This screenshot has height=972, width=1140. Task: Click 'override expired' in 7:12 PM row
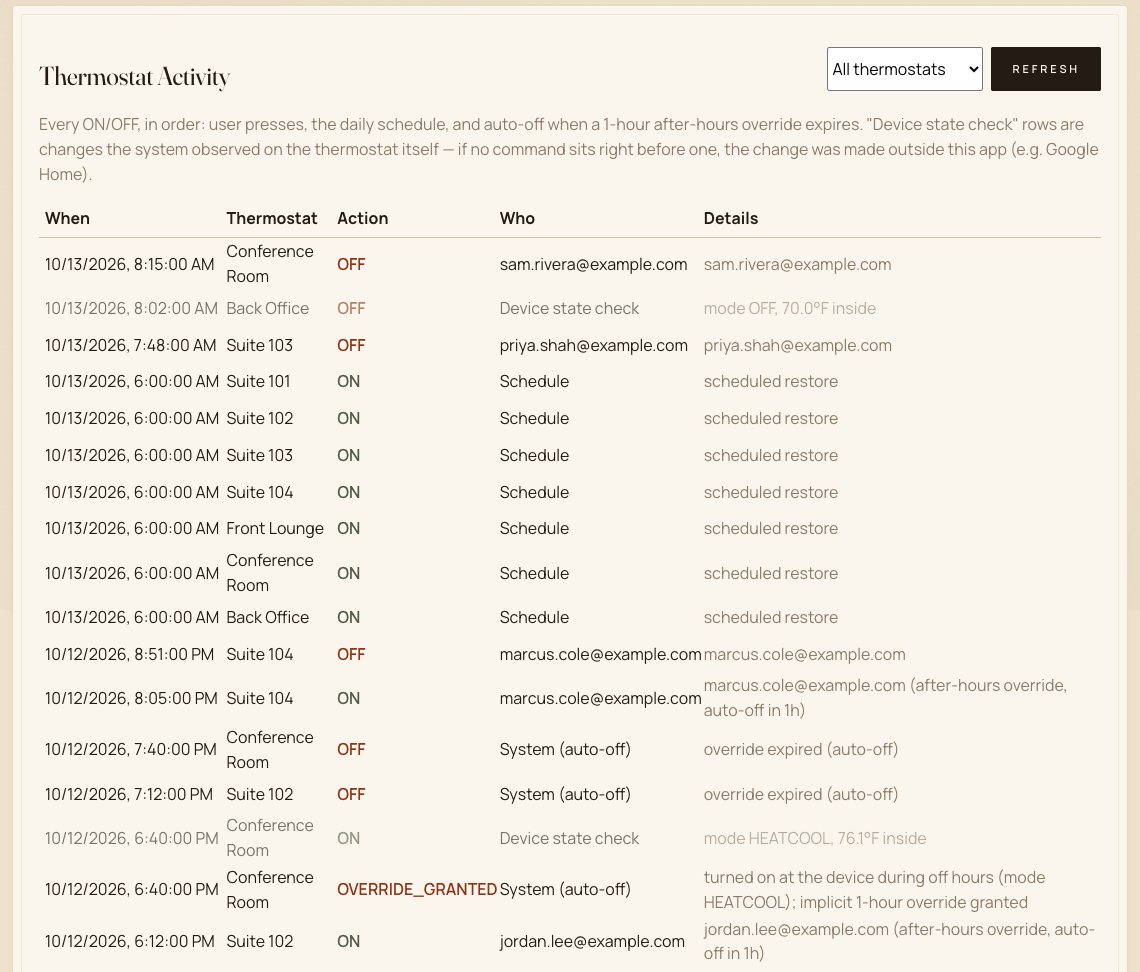800,794
